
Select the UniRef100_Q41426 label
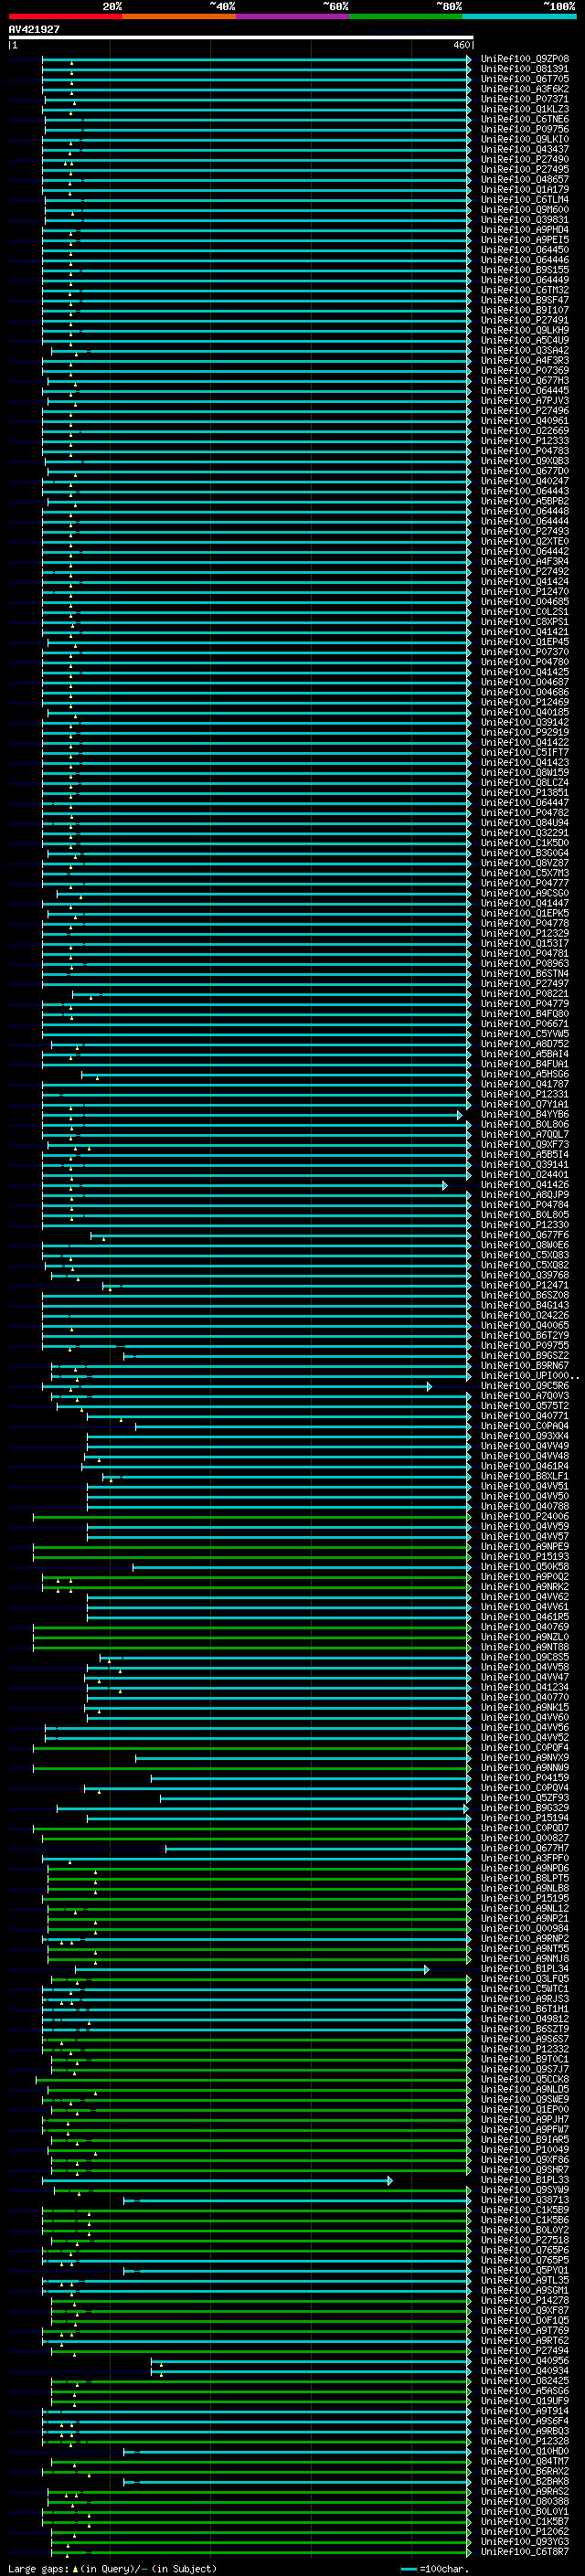point(525,1185)
